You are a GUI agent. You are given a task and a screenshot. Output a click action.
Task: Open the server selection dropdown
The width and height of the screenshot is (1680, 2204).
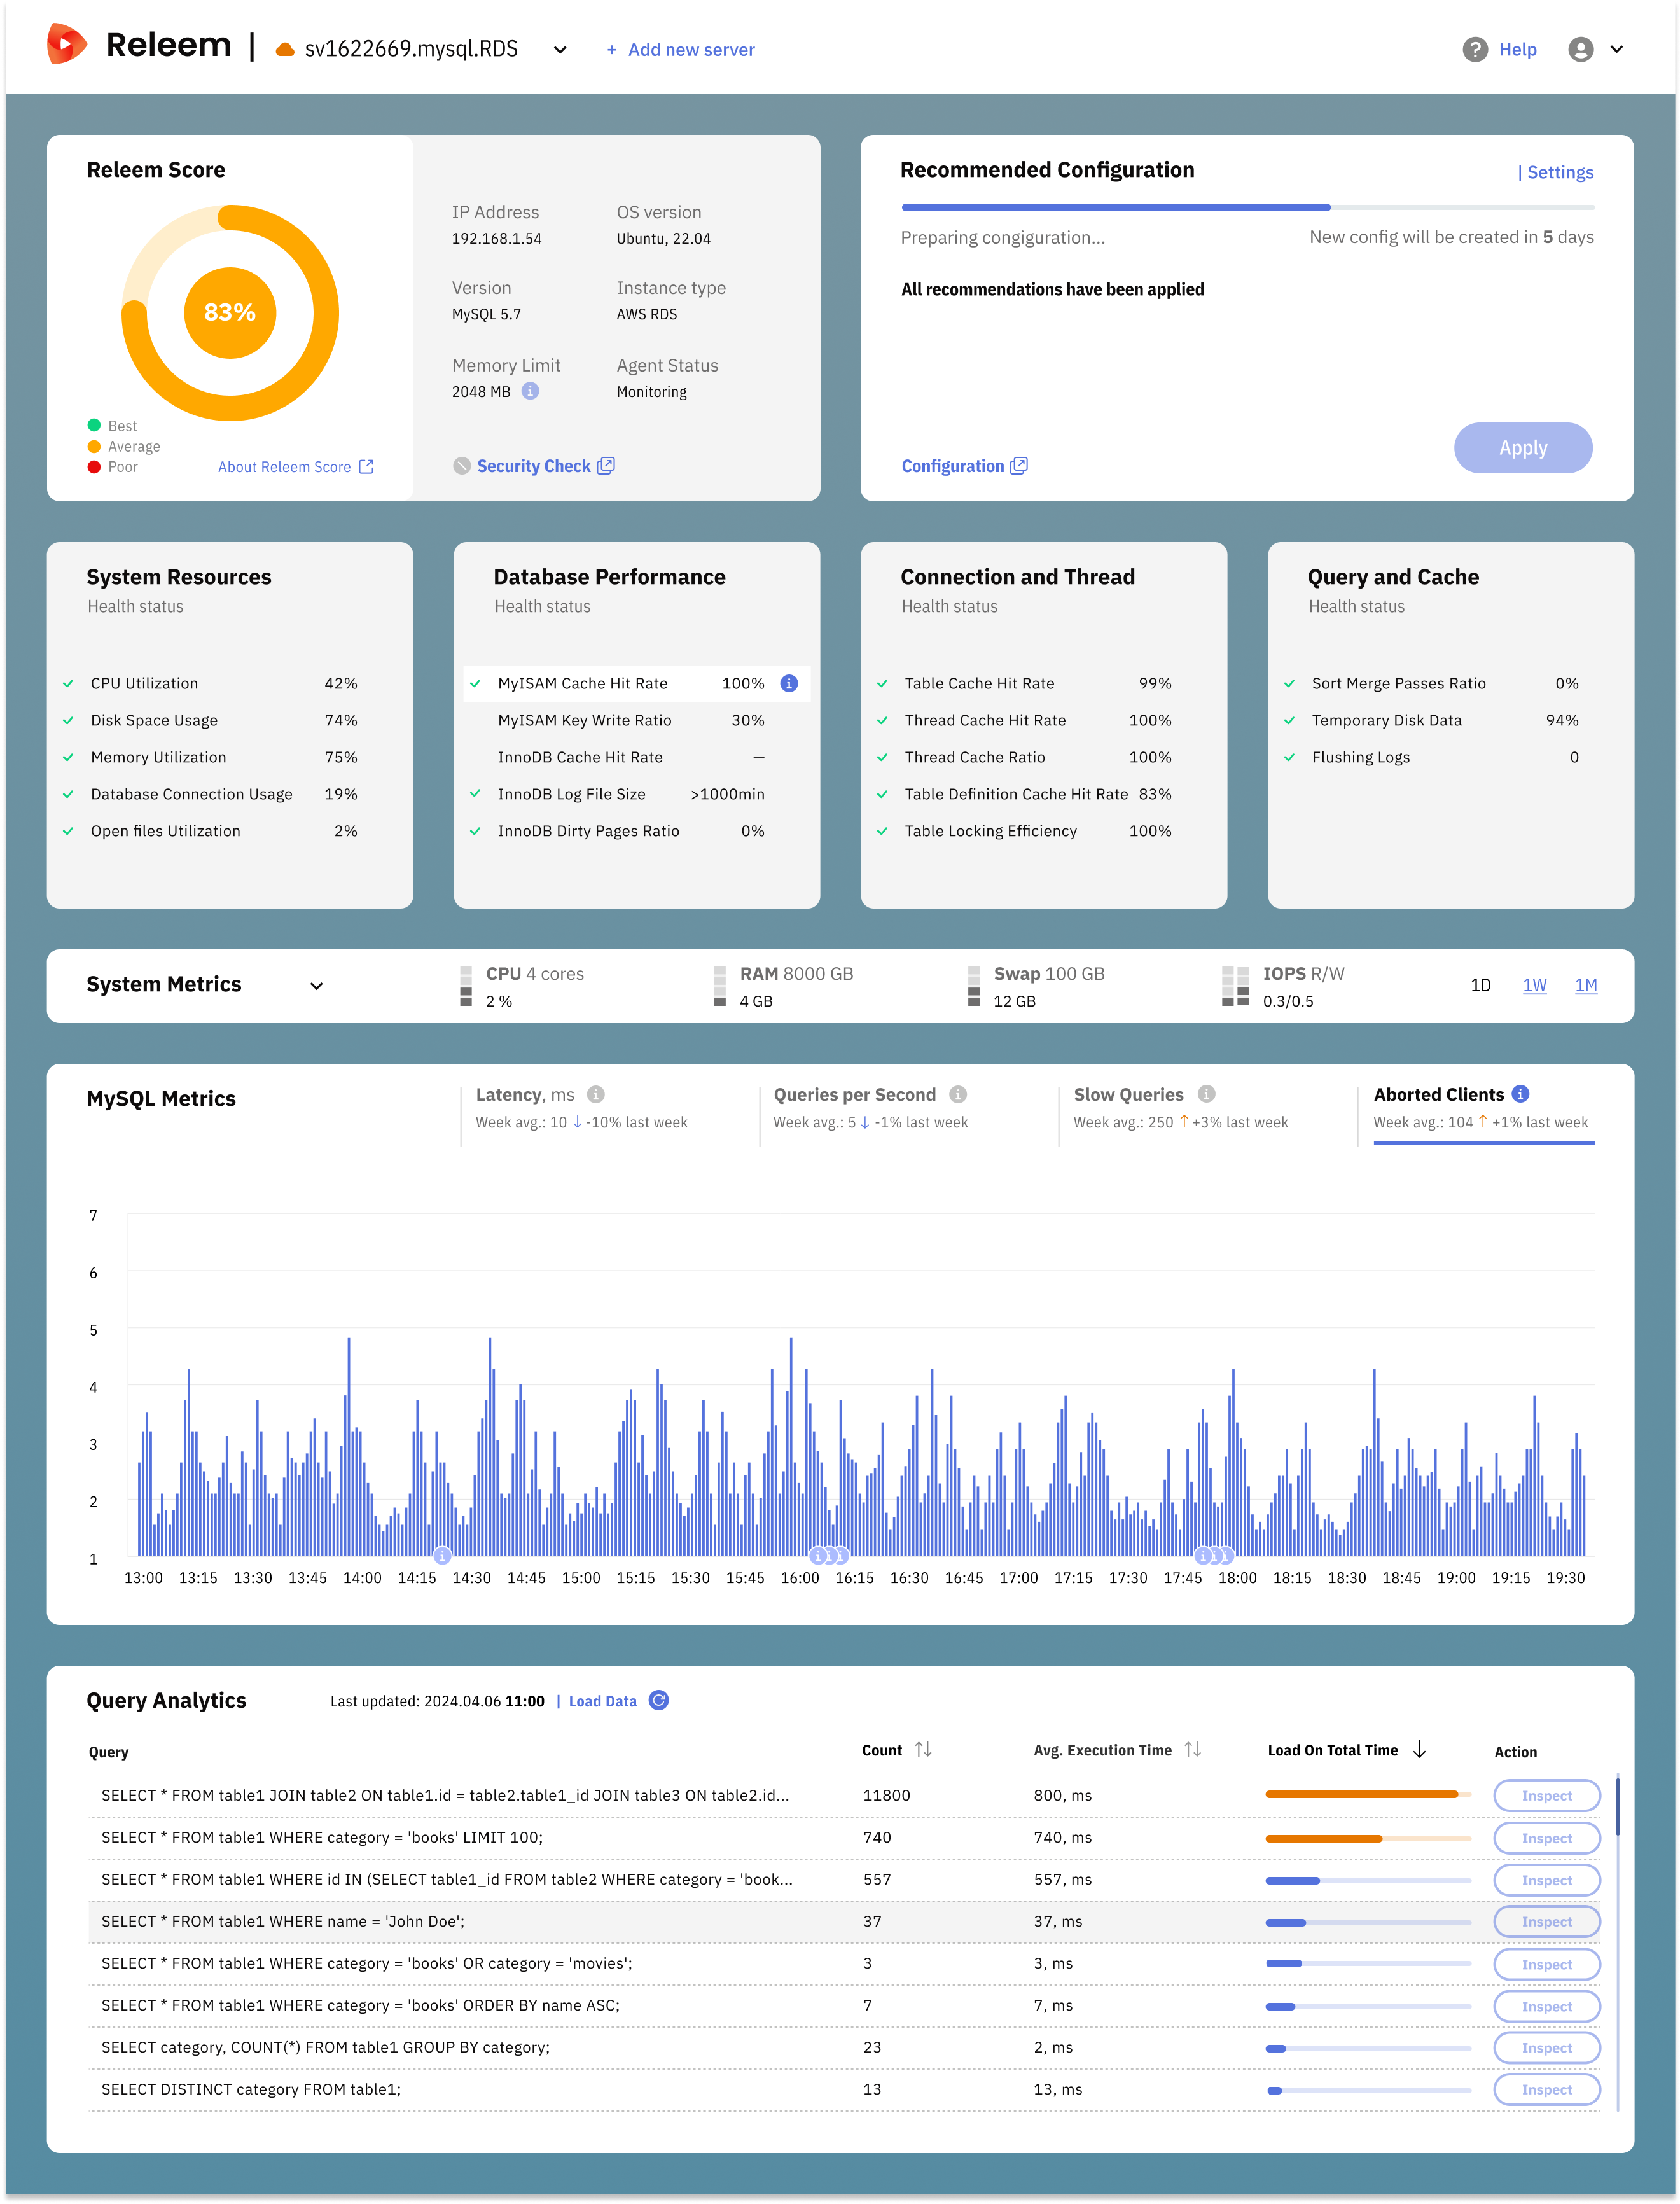pyautogui.click(x=560, y=49)
